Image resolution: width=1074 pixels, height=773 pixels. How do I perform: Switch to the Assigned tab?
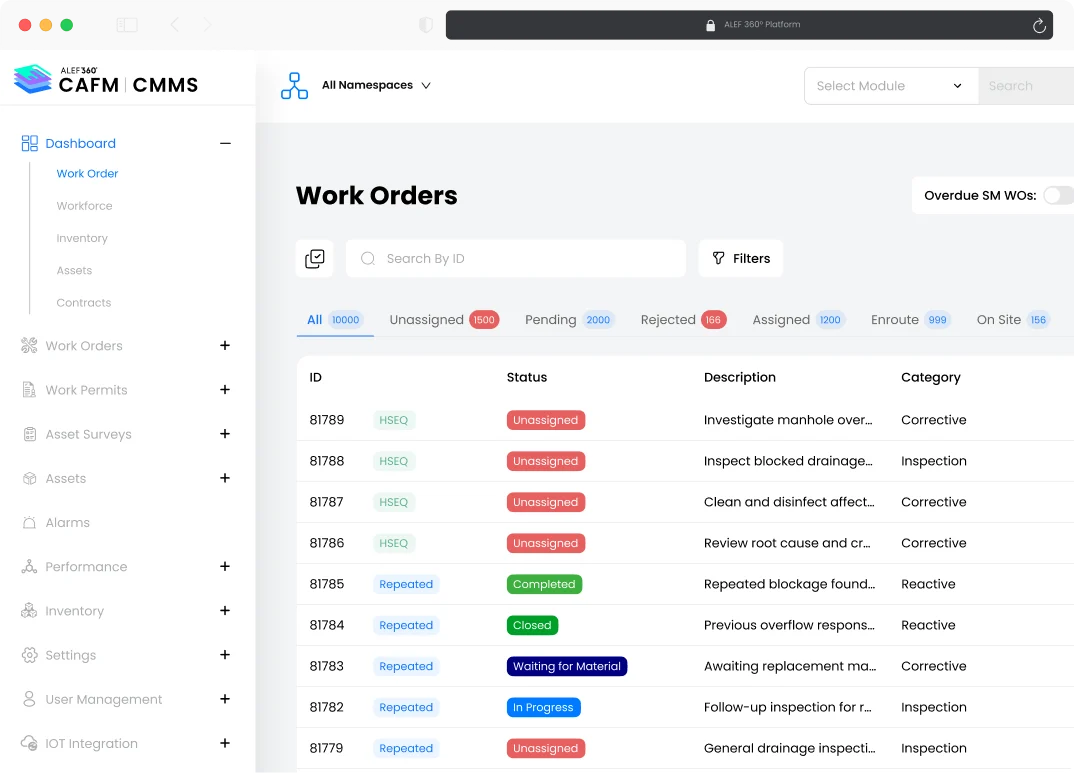pyautogui.click(x=799, y=320)
